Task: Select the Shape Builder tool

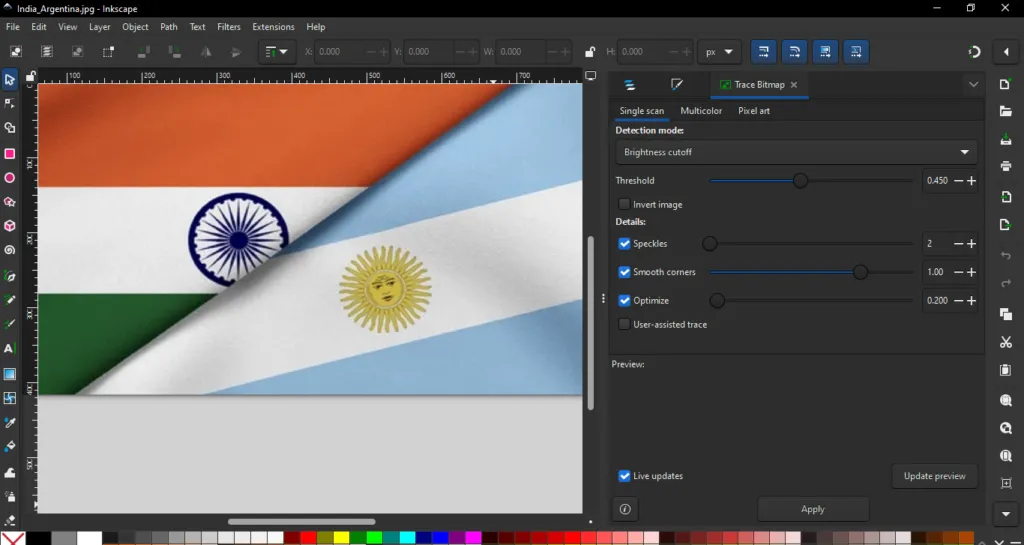Action: [9, 128]
